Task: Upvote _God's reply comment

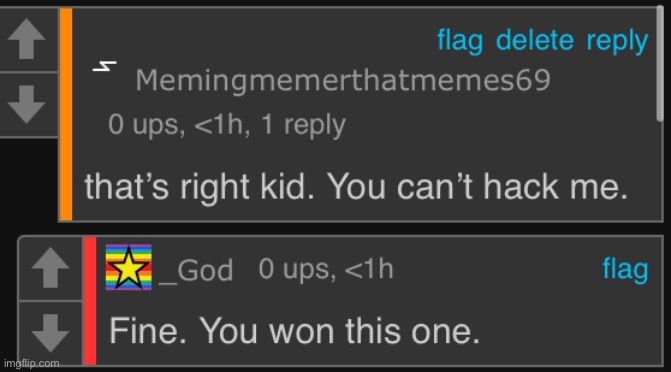Action: [x=50, y=268]
